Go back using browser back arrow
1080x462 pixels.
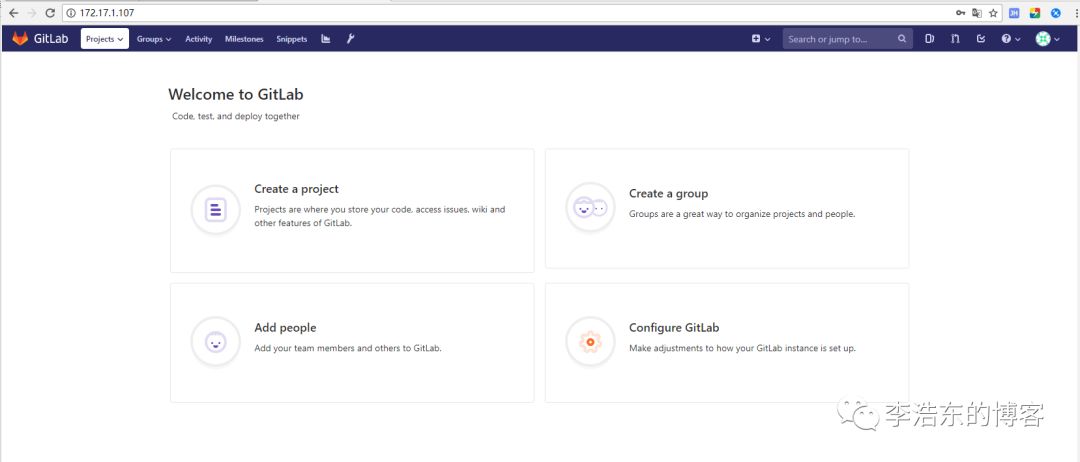13,13
